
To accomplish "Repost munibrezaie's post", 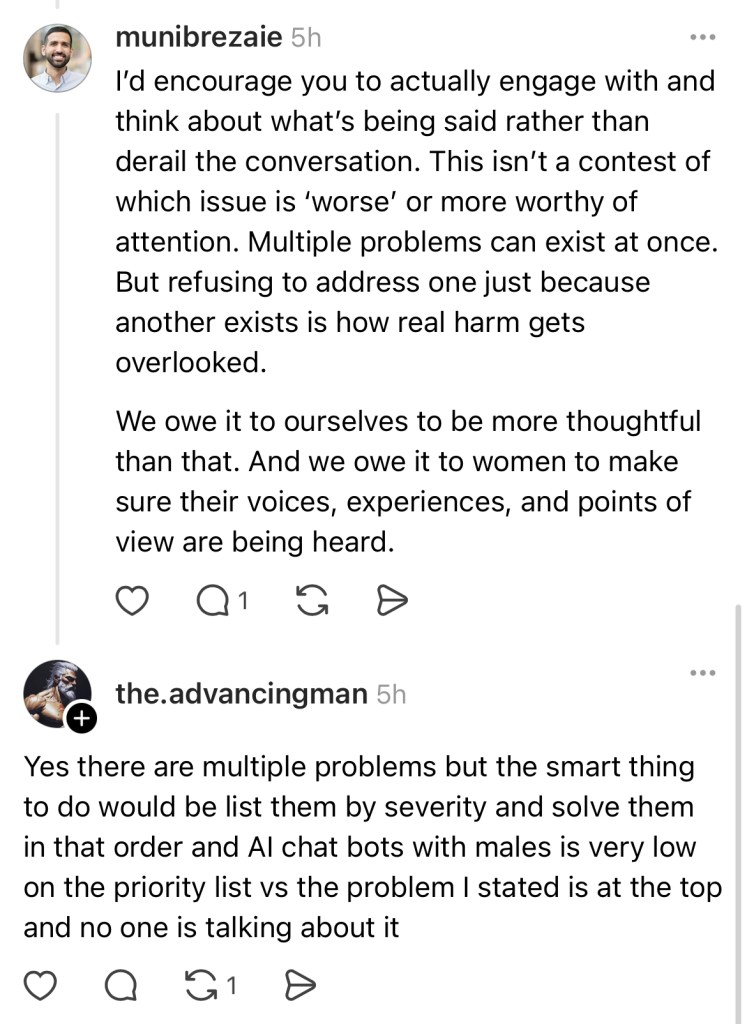I will point(313,600).
